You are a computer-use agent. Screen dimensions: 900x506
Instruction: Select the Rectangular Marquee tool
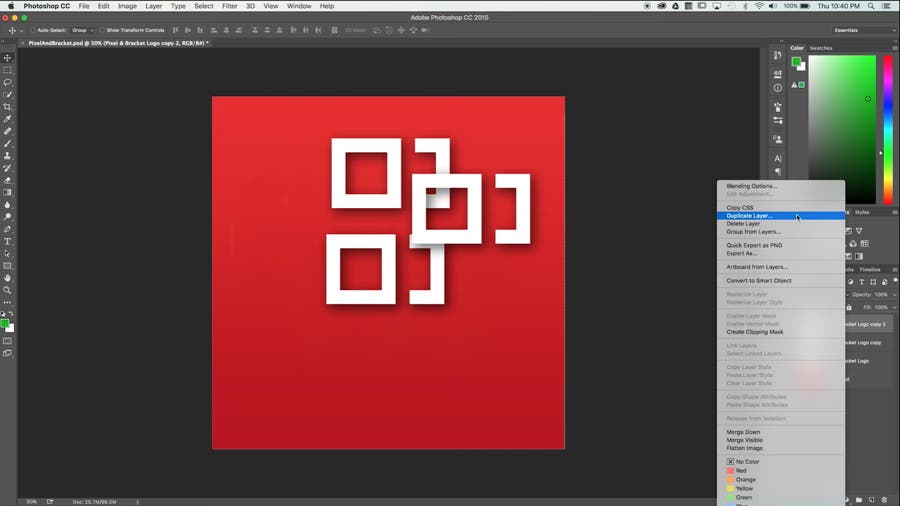point(7,70)
